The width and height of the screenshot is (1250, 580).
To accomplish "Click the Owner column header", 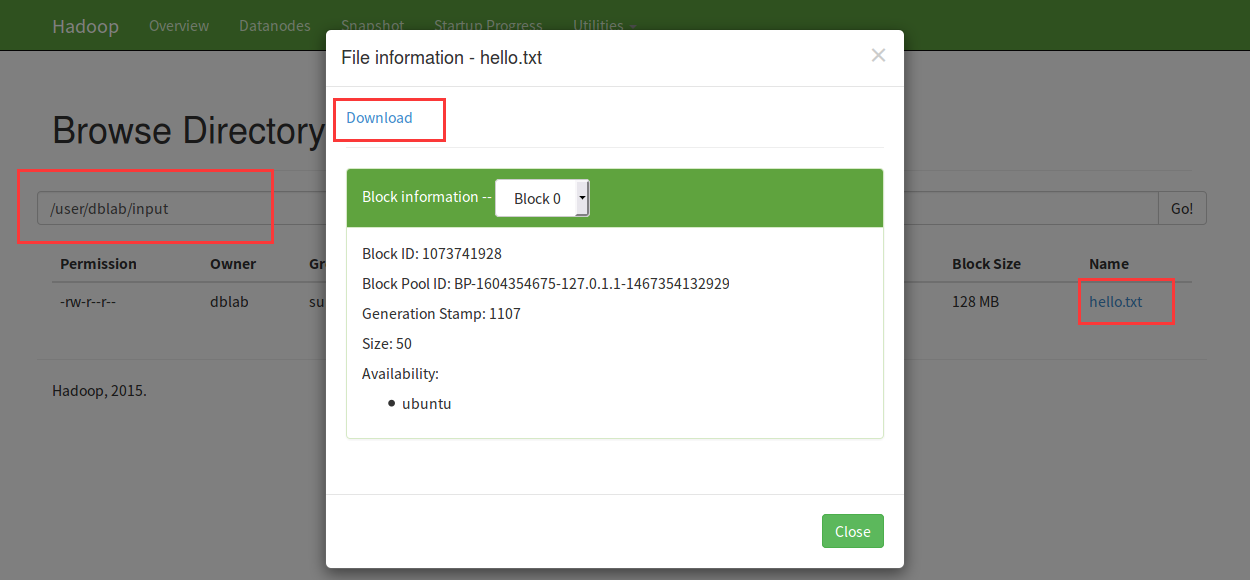I will [x=233, y=264].
